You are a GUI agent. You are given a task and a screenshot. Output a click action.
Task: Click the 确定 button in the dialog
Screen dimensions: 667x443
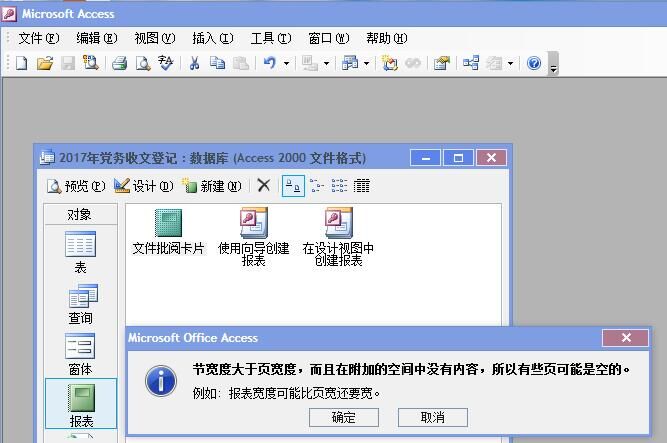pos(344,417)
